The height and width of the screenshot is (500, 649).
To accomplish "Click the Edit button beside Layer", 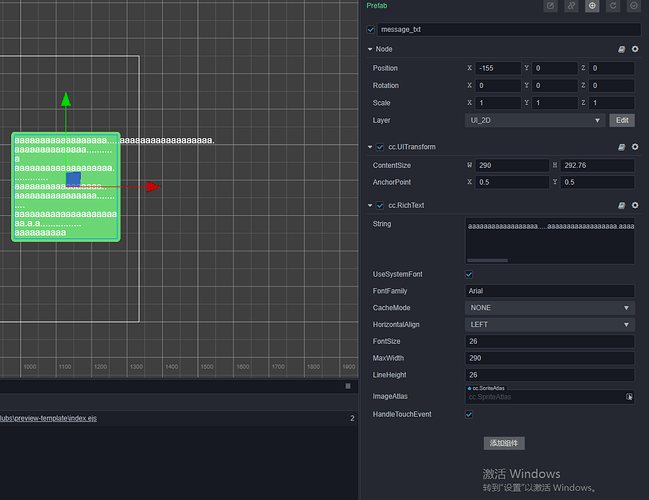I will coord(621,120).
